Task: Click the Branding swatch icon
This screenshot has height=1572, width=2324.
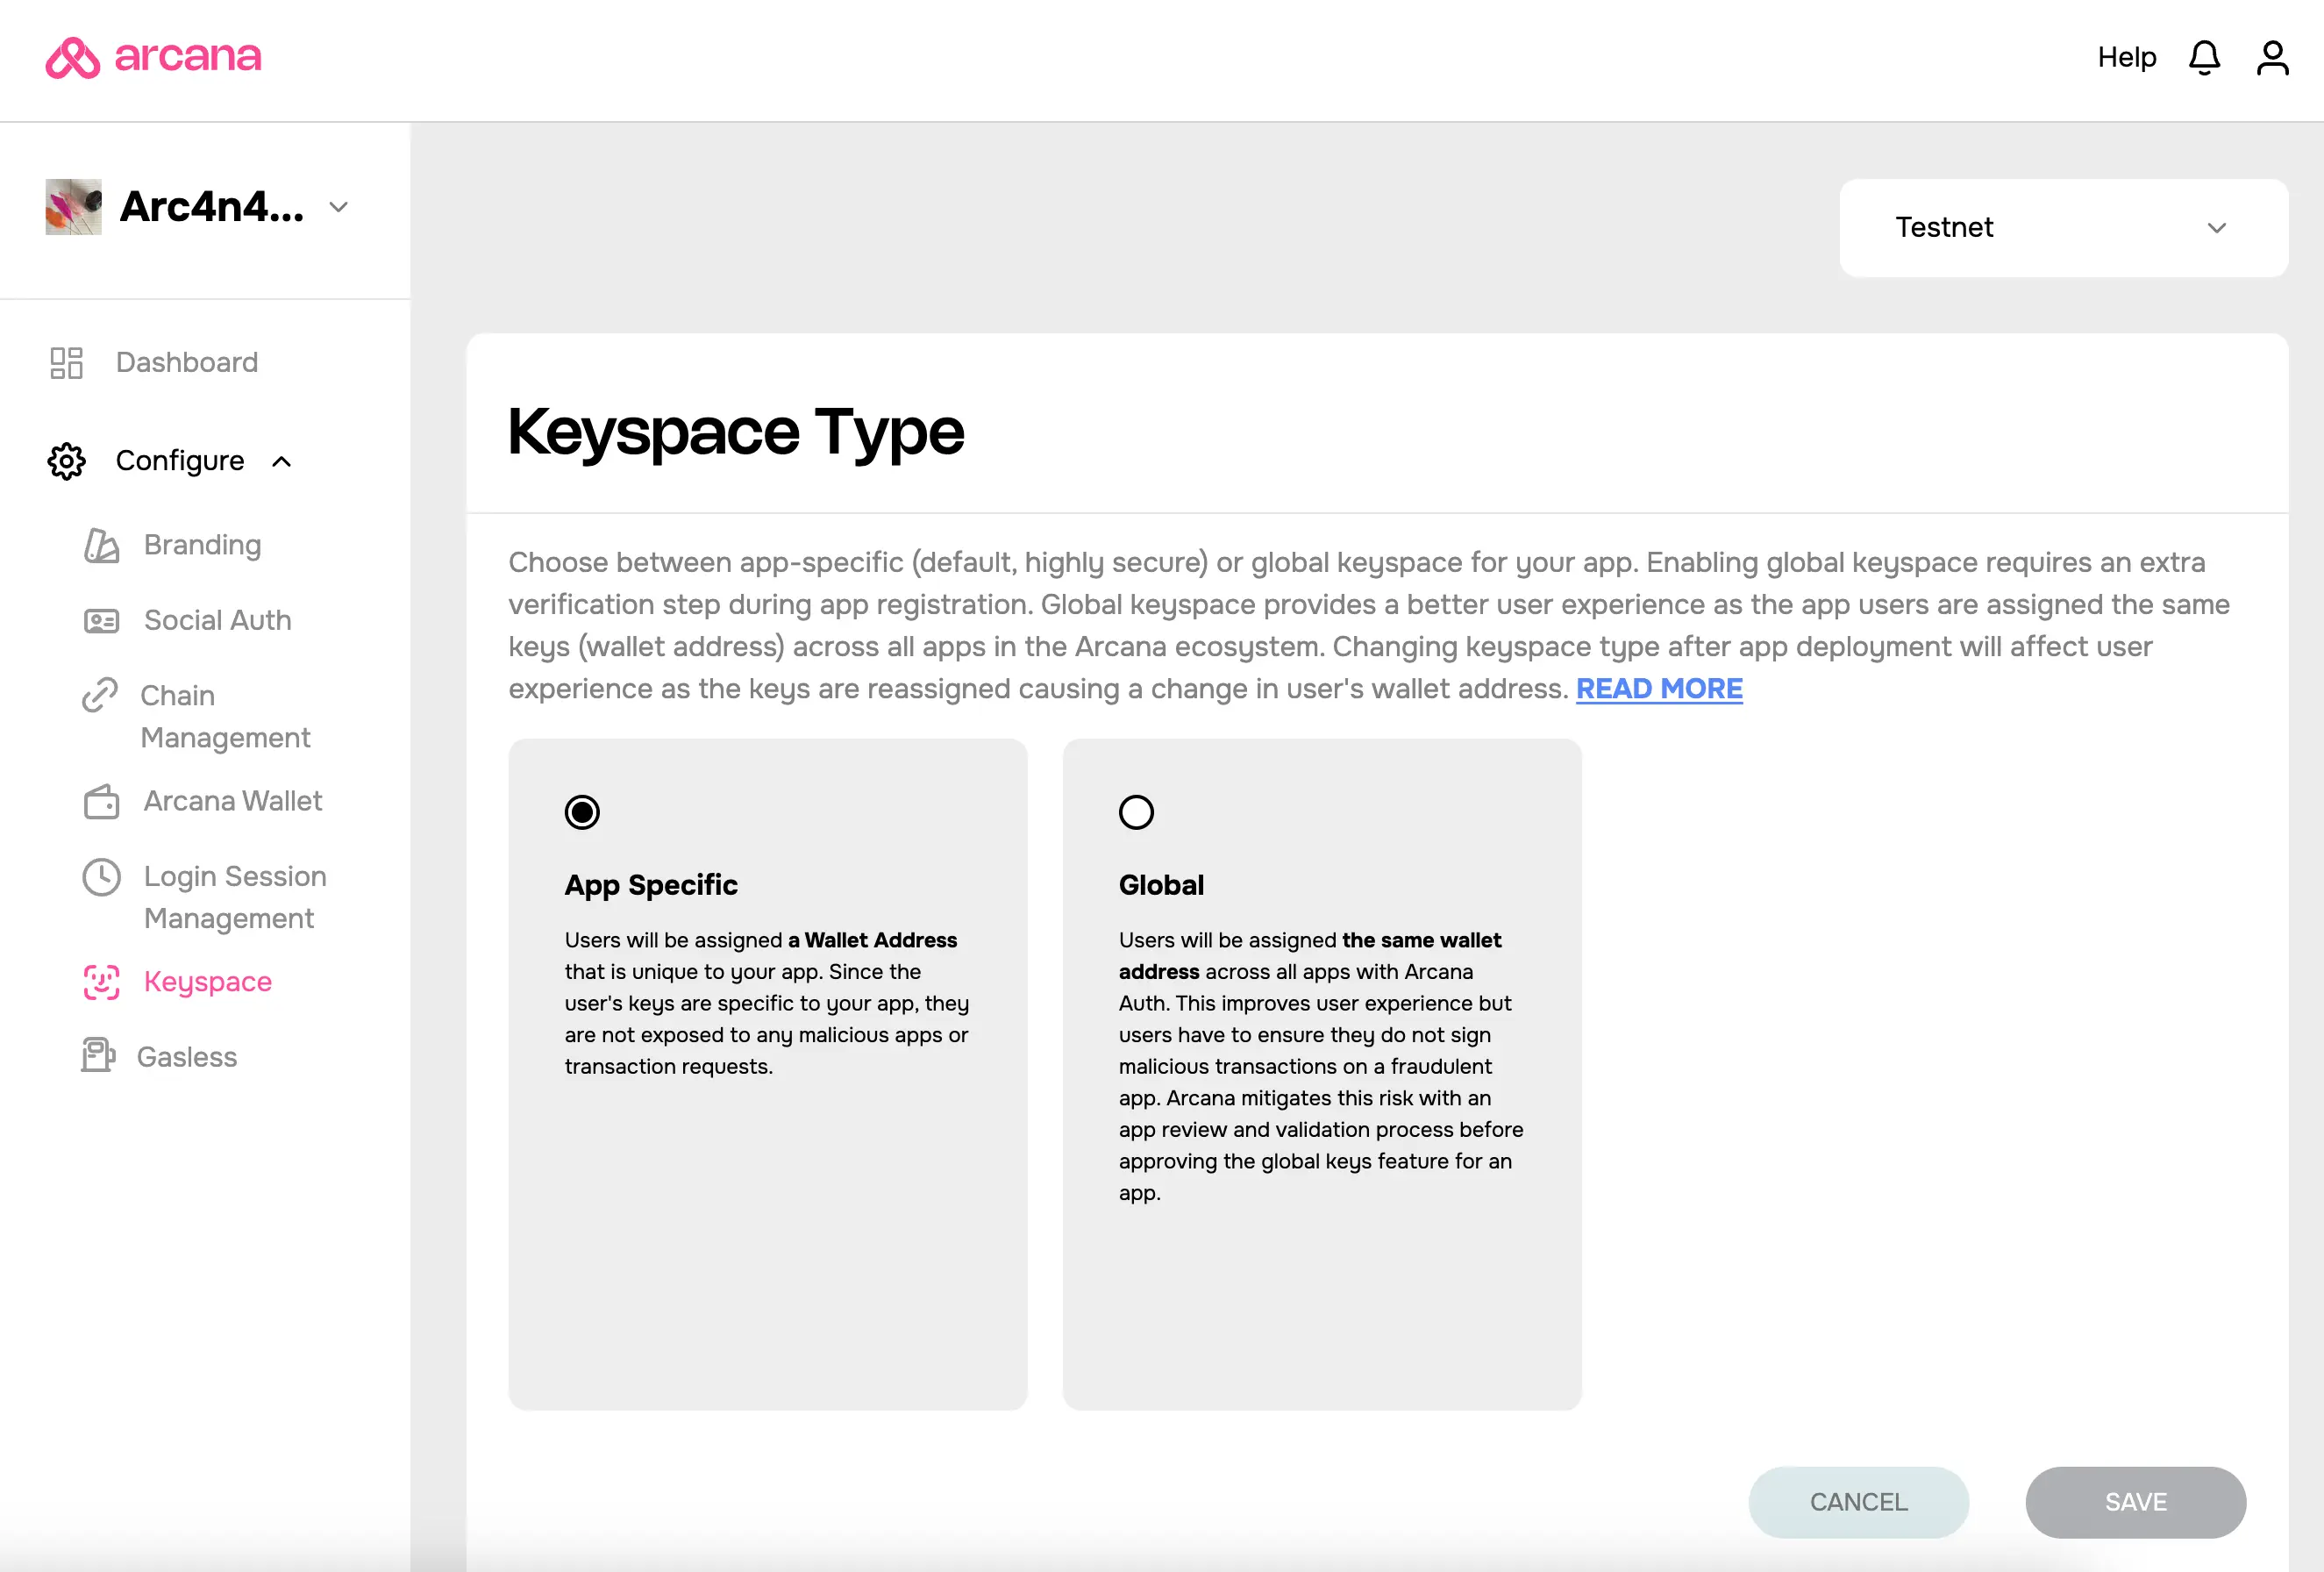Action: click(x=101, y=545)
